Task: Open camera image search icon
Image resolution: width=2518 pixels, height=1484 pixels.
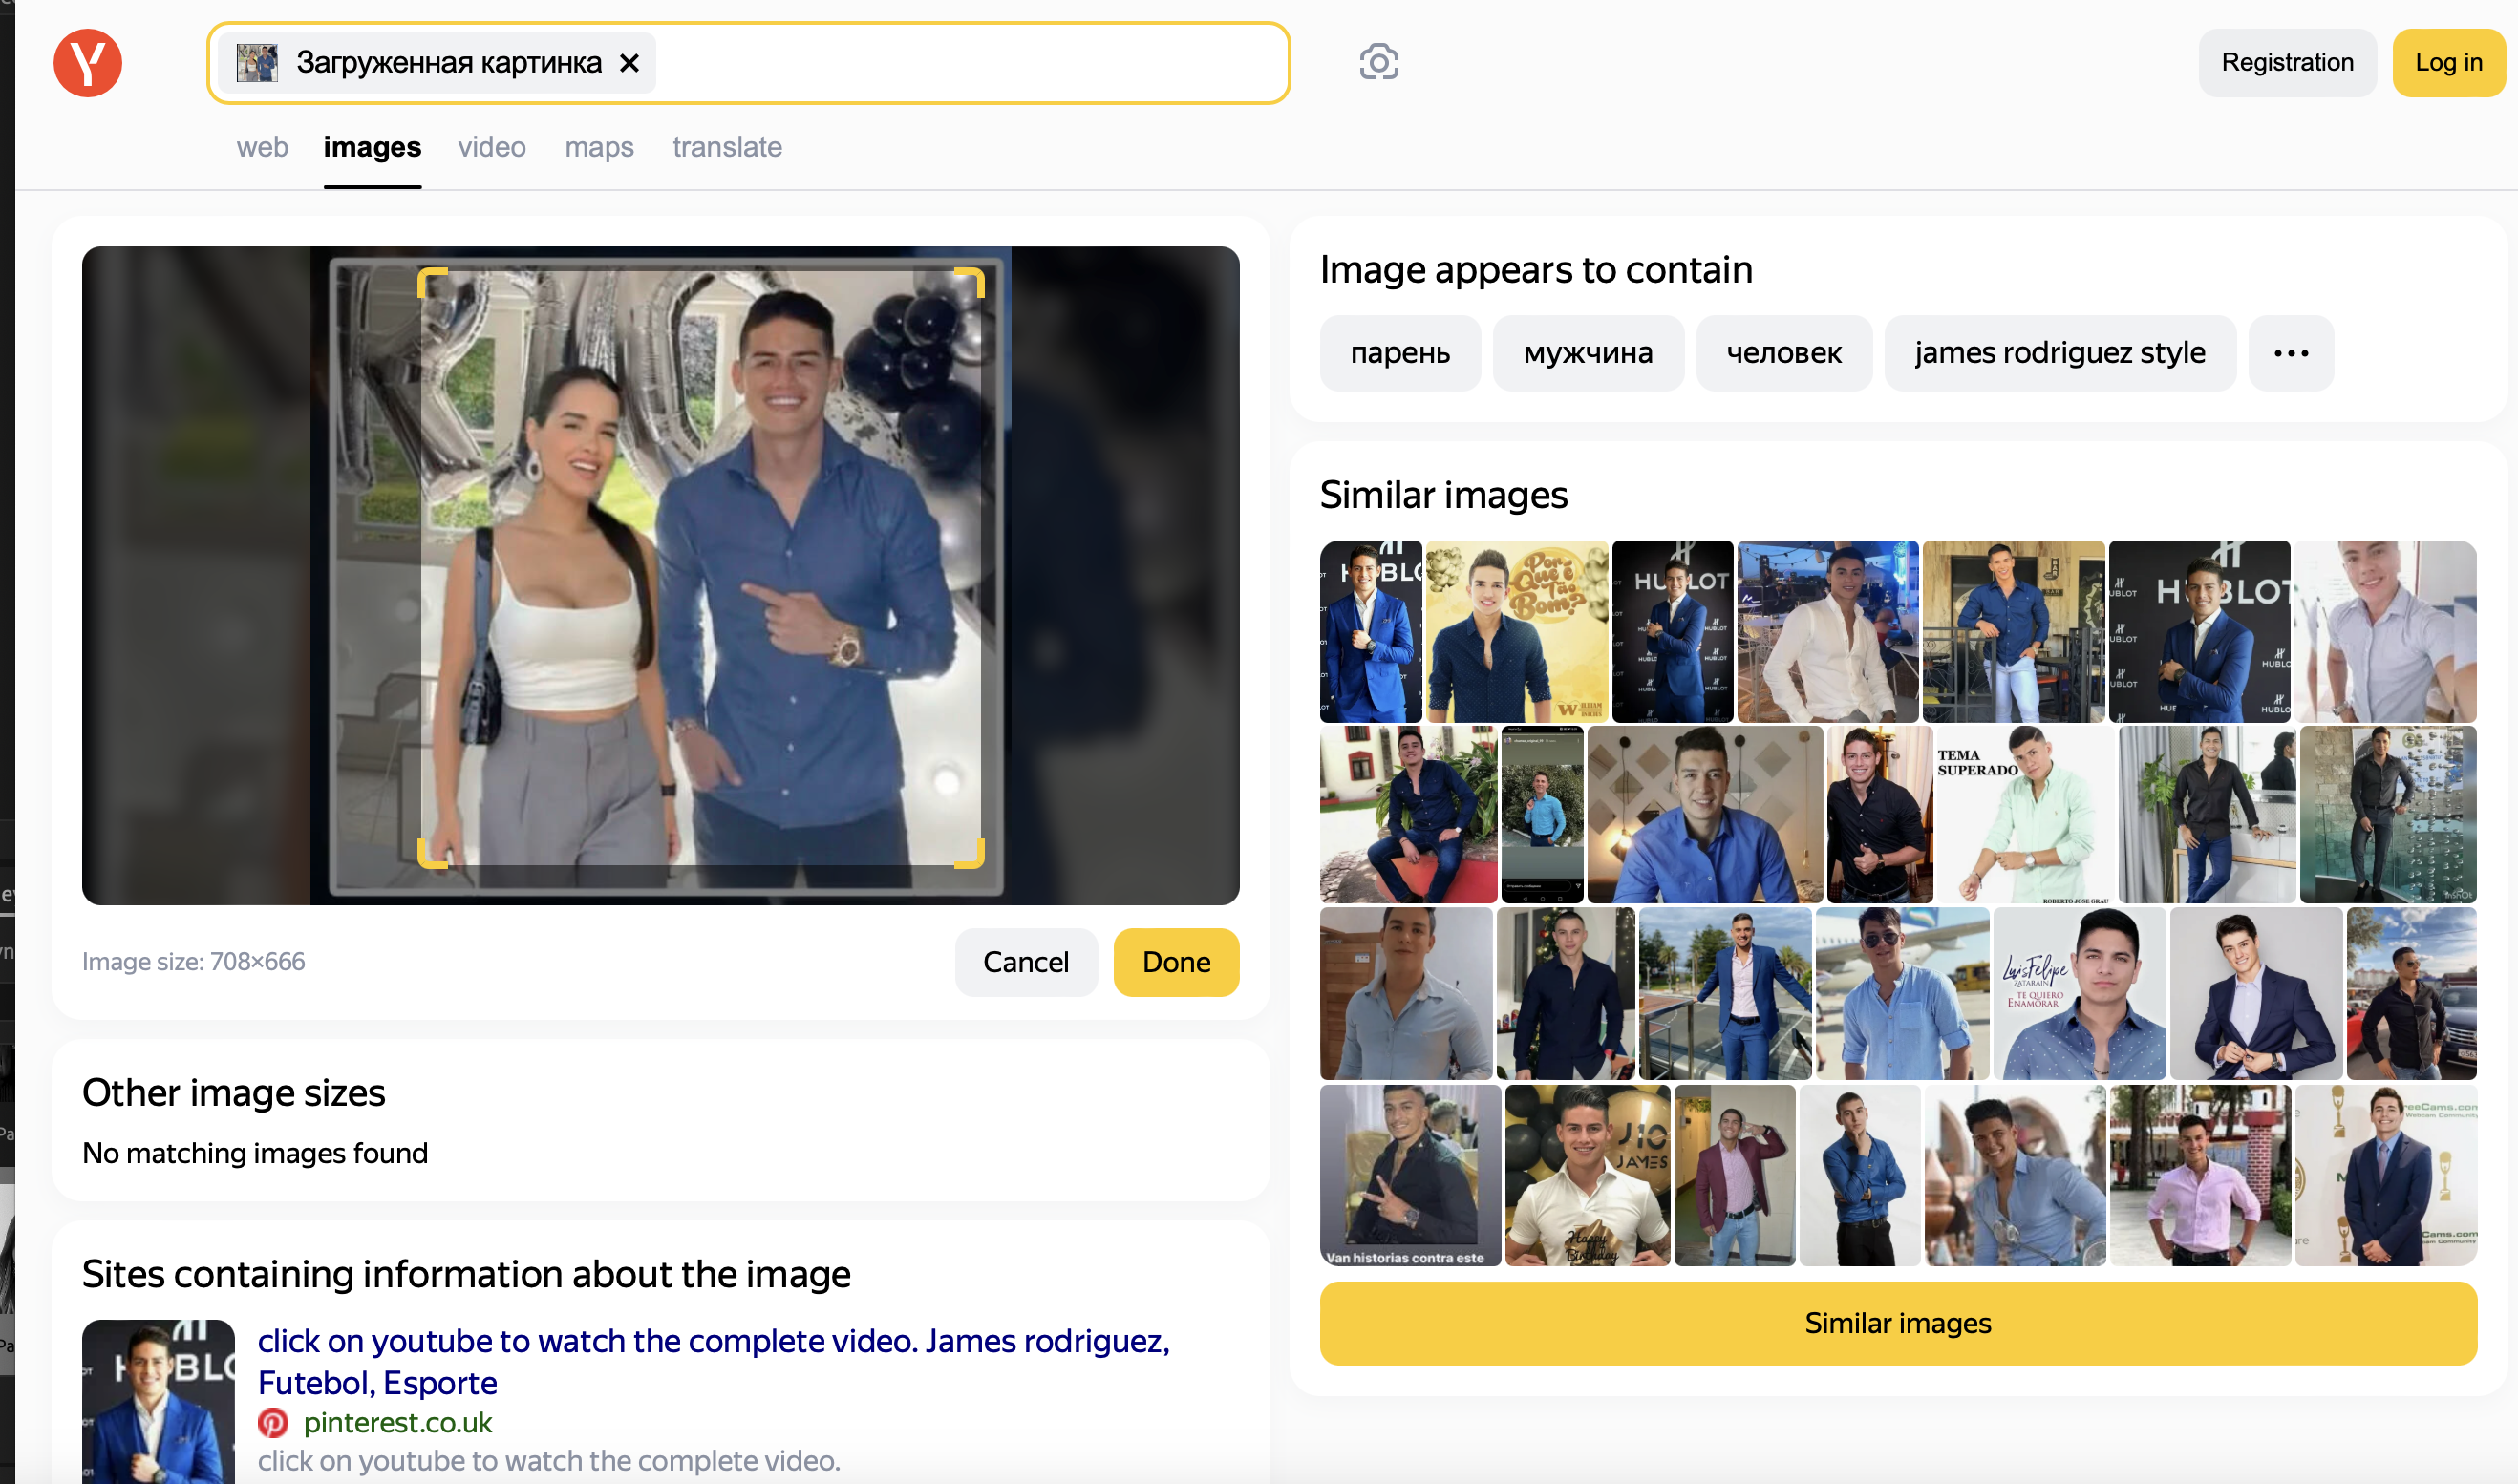Action: click(1378, 62)
